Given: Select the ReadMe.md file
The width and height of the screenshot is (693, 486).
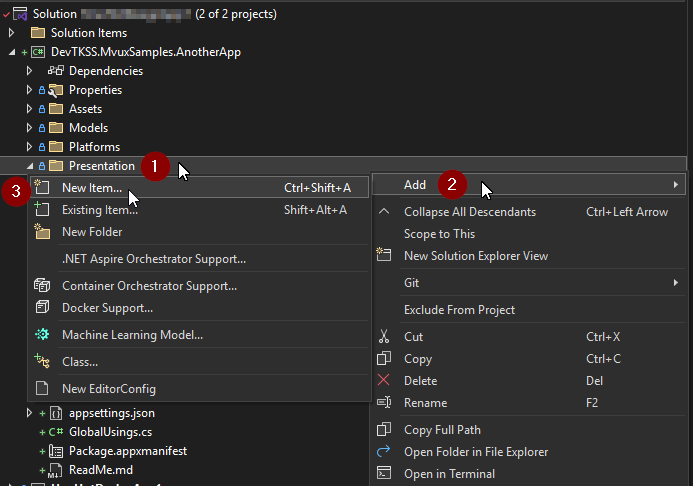Looking at the screenshot, I should tap(101, 470).
